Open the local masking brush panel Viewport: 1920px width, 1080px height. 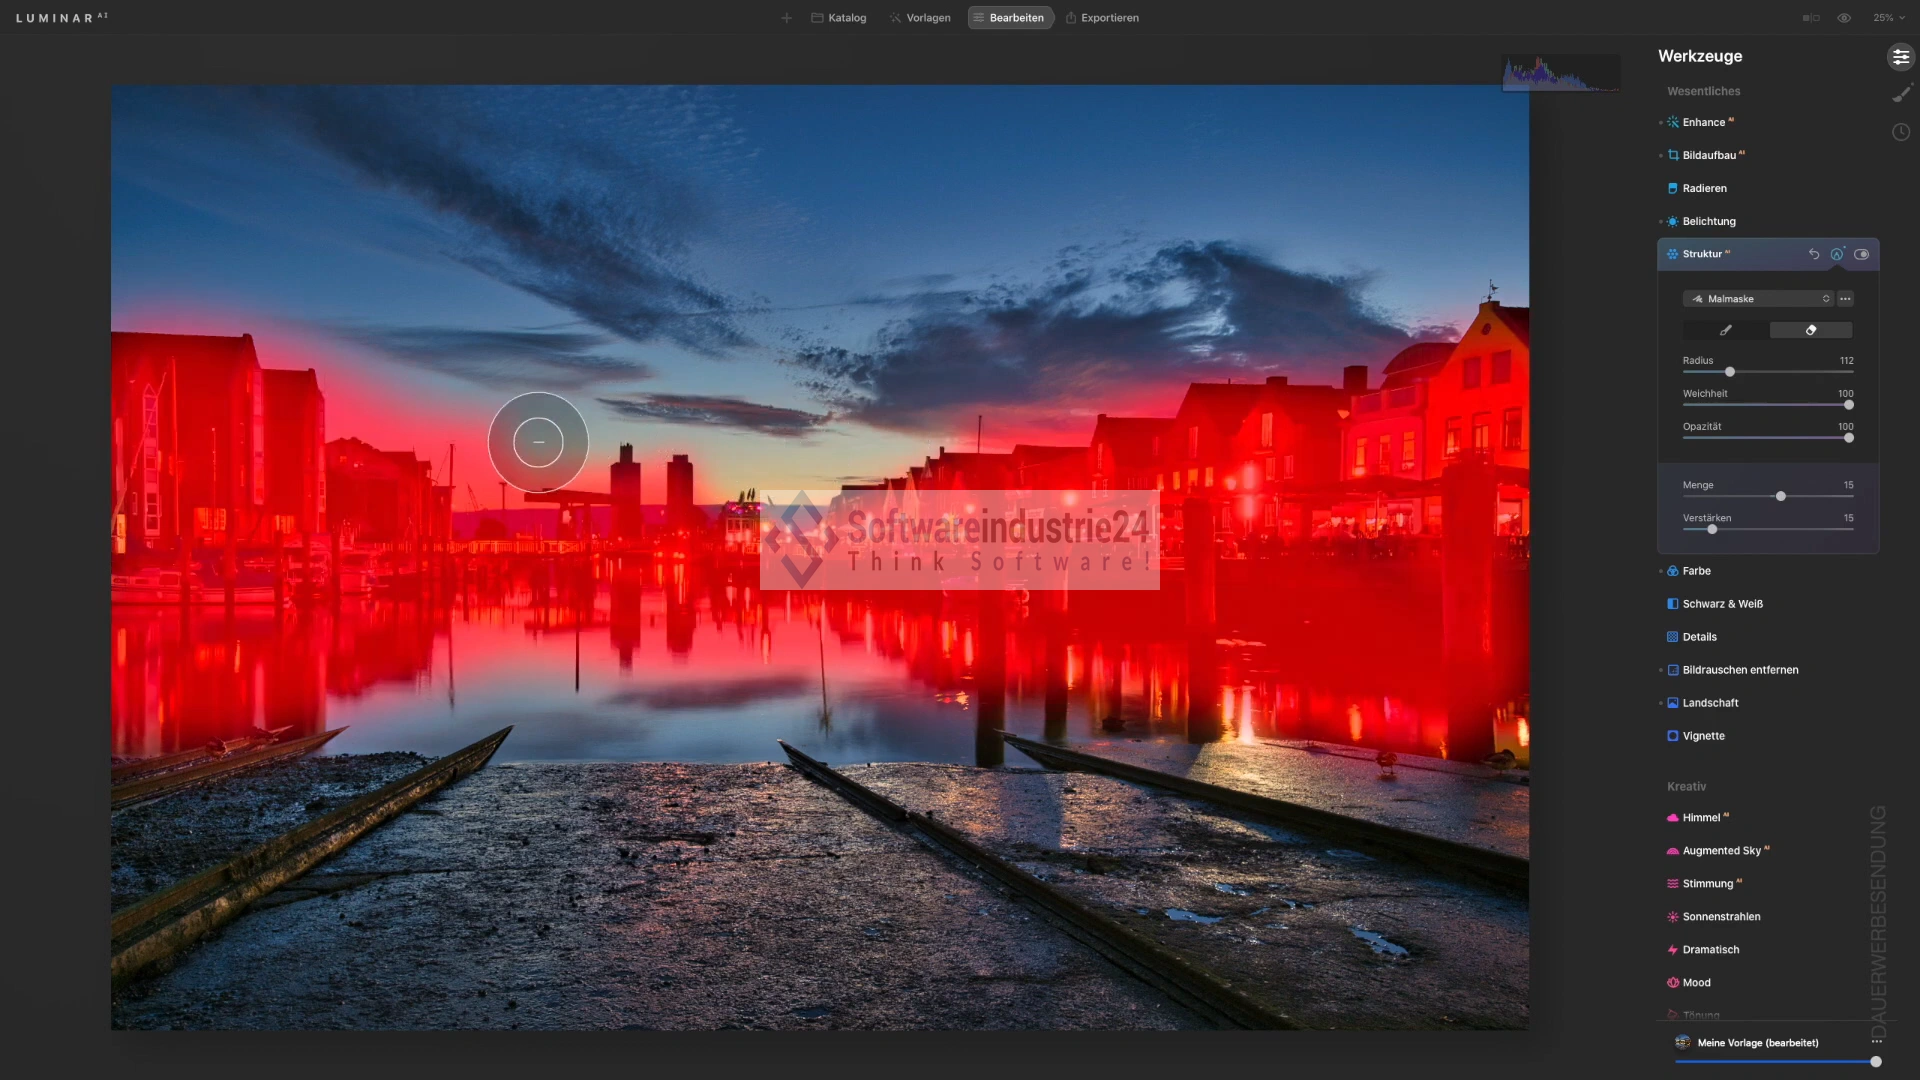1901,94
